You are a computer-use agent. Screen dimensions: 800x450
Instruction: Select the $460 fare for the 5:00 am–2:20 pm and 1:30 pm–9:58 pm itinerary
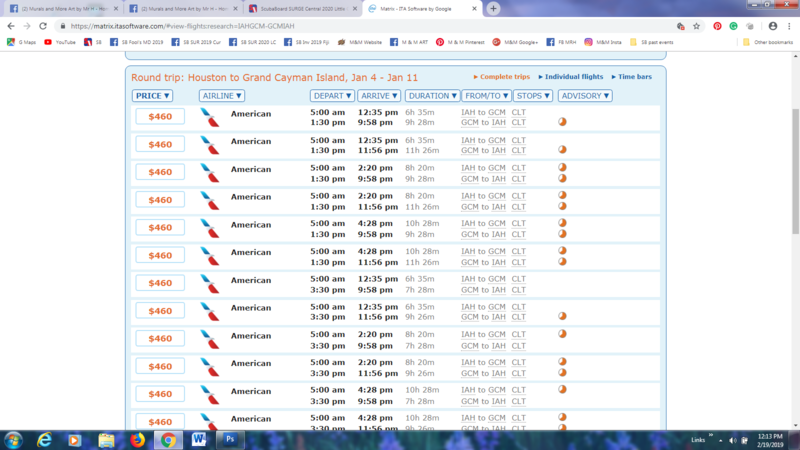(160, 172)
